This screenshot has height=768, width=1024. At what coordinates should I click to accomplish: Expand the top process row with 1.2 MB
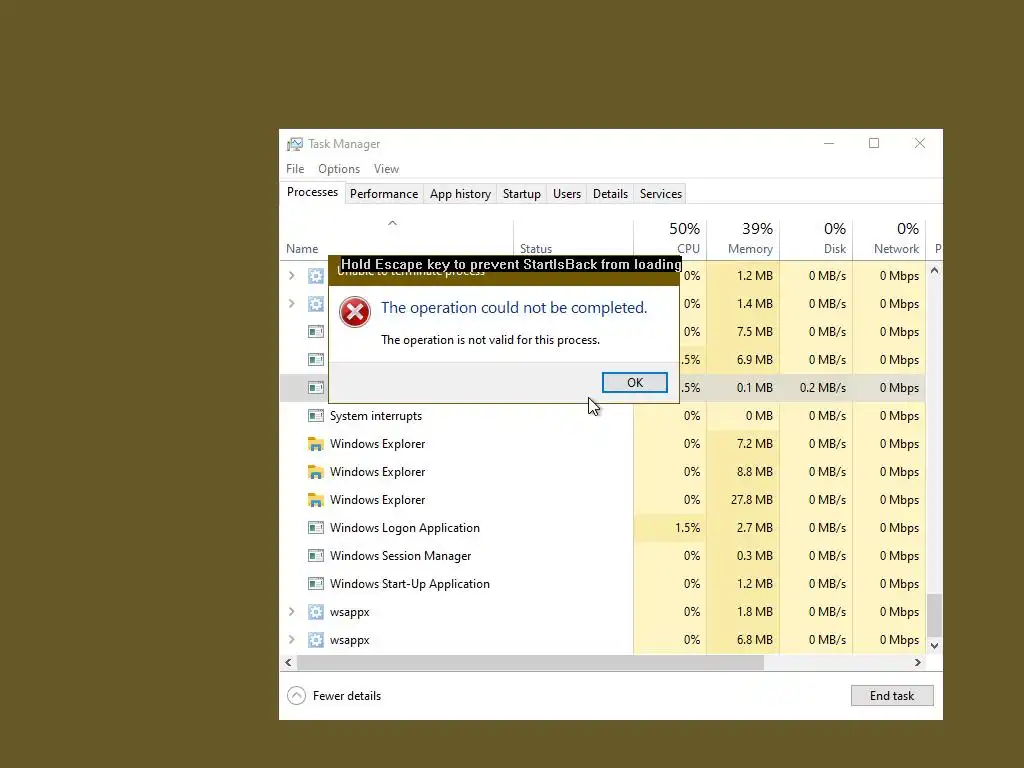pyautogui.click(x=292, y=276)
